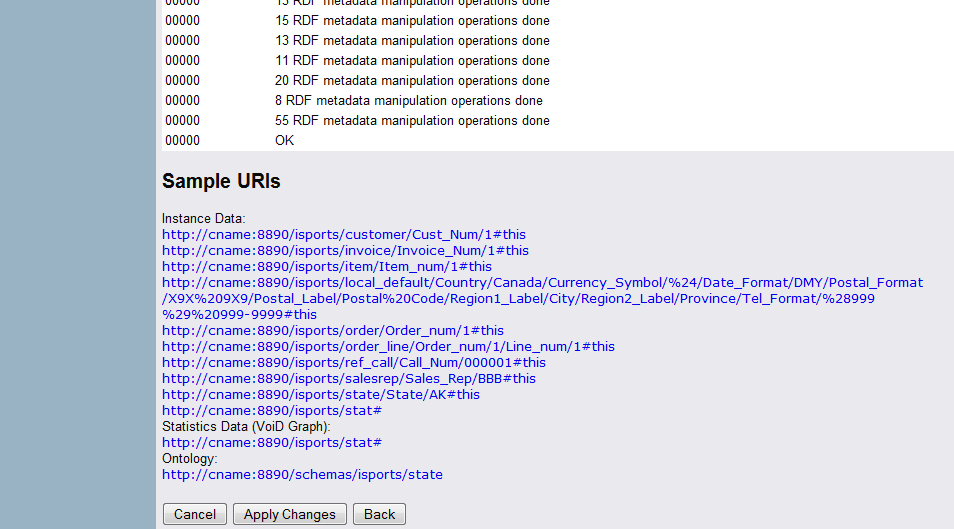Open the invoice Invoice_Num sample URI
Viewport: 954px width, 529px height.
coord(345,250)
